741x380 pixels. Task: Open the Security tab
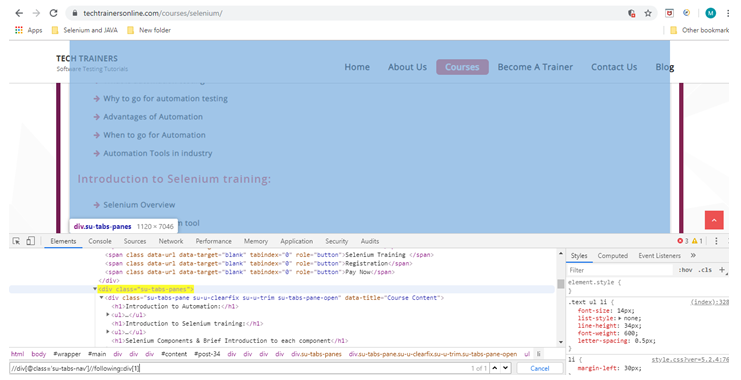[x=336, y=241]
